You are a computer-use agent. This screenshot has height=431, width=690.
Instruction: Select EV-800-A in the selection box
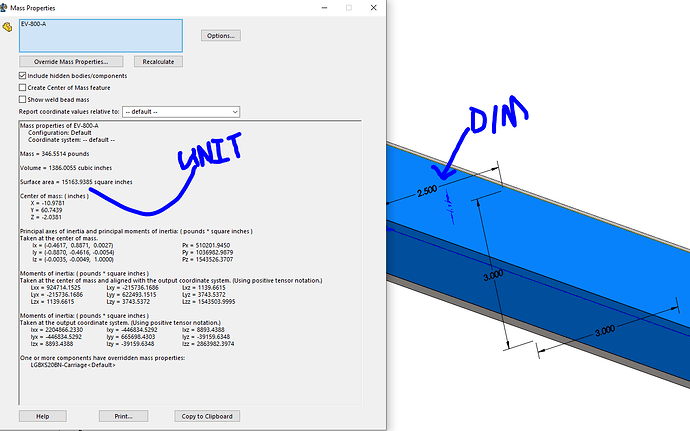[x=34, y=23]
